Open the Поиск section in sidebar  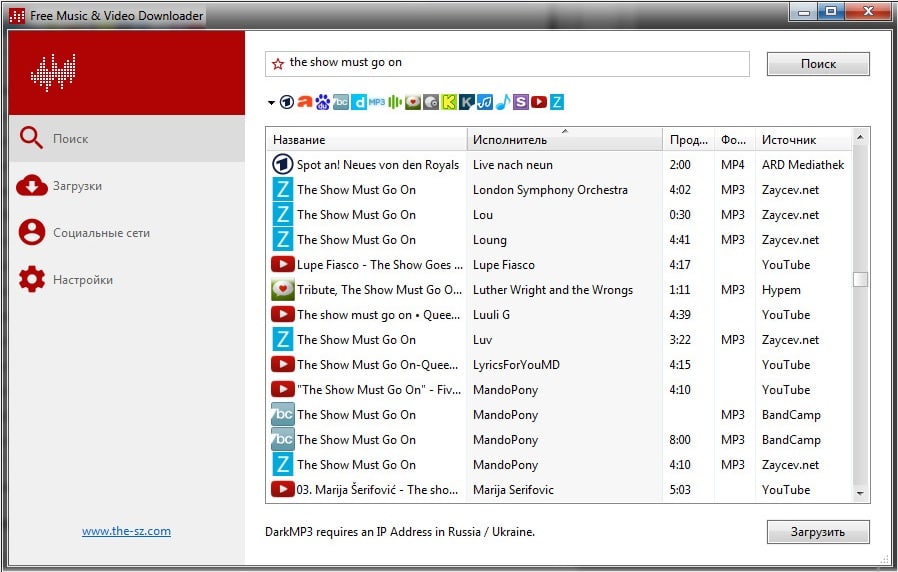tap(127, 139)
